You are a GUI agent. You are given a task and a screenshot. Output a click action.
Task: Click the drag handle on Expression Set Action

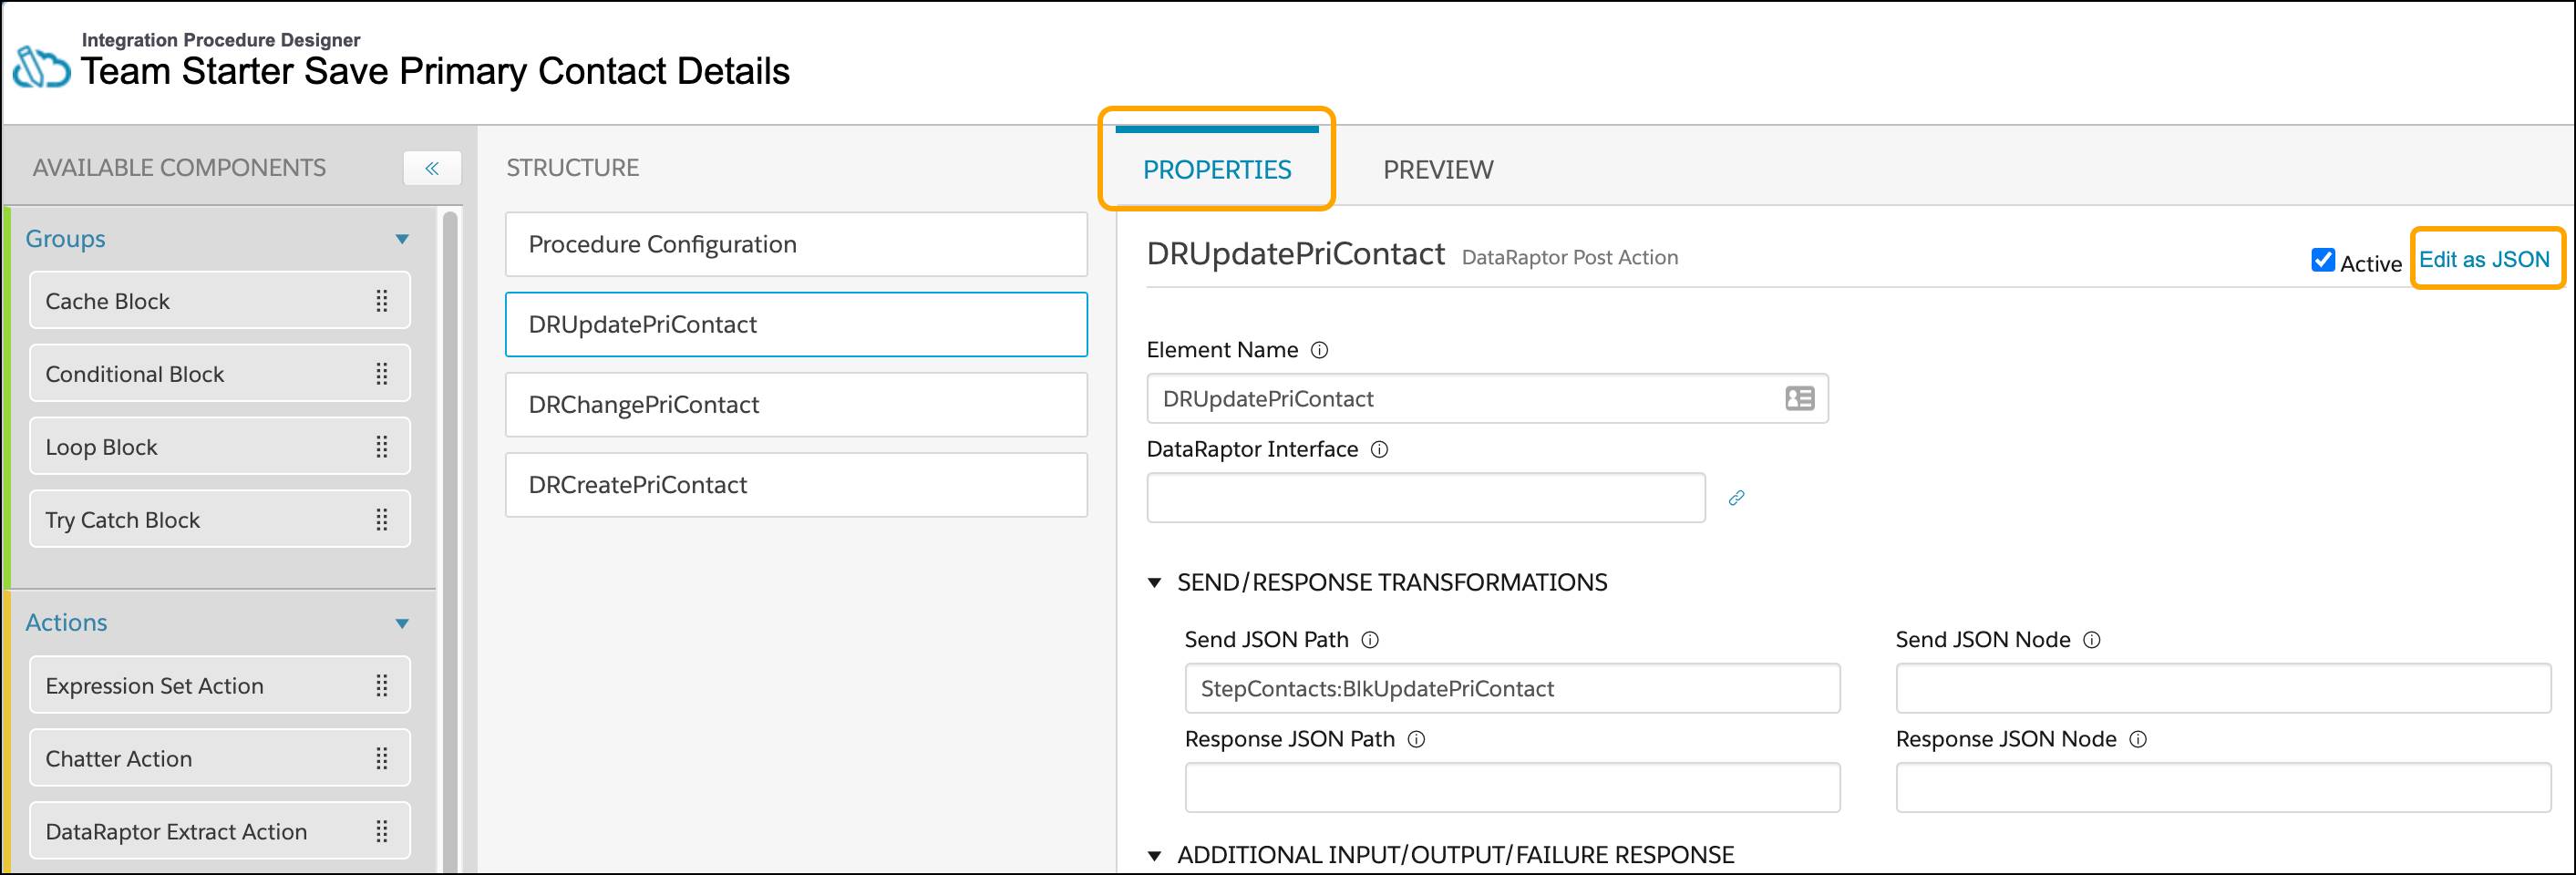click(382, 686)
